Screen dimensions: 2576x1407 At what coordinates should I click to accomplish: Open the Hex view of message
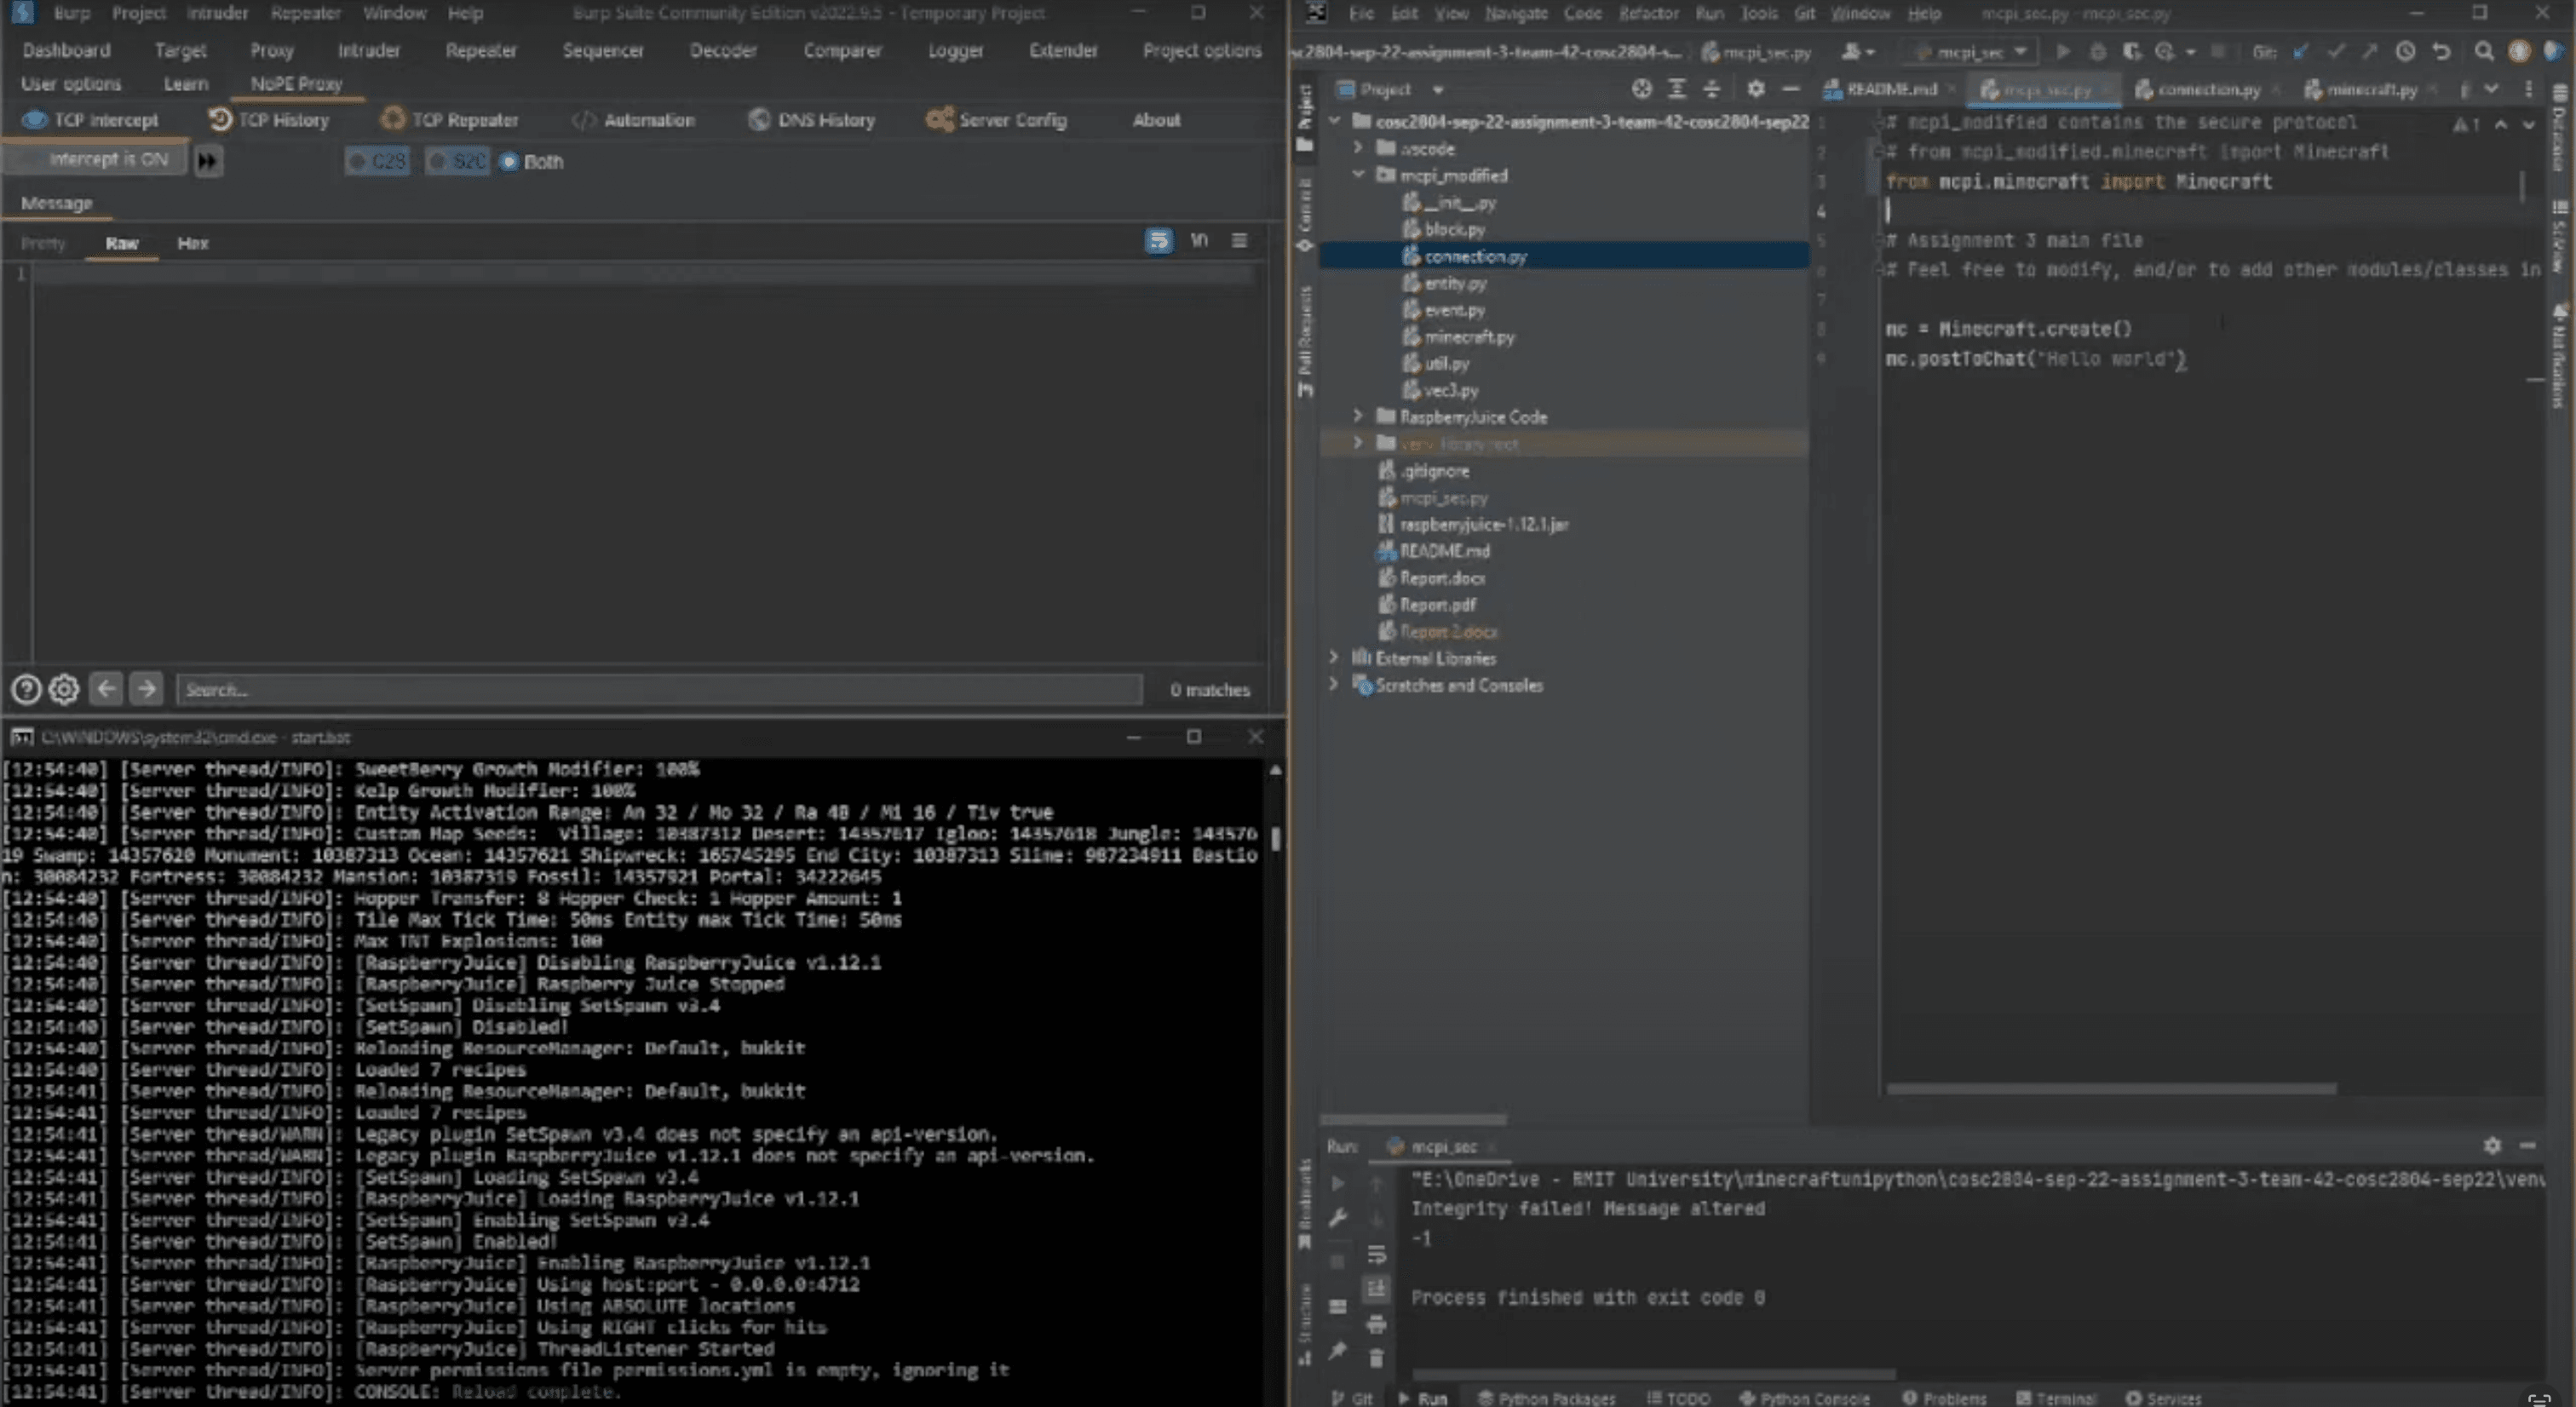[x=192, y=243]
